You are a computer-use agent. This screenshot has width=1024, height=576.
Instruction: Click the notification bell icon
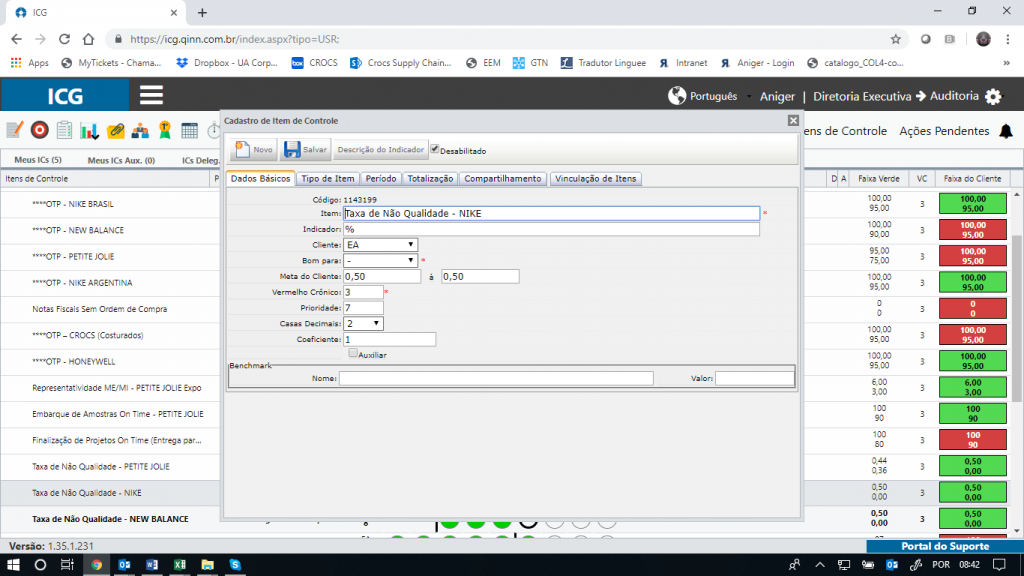tap(1006, 131)
